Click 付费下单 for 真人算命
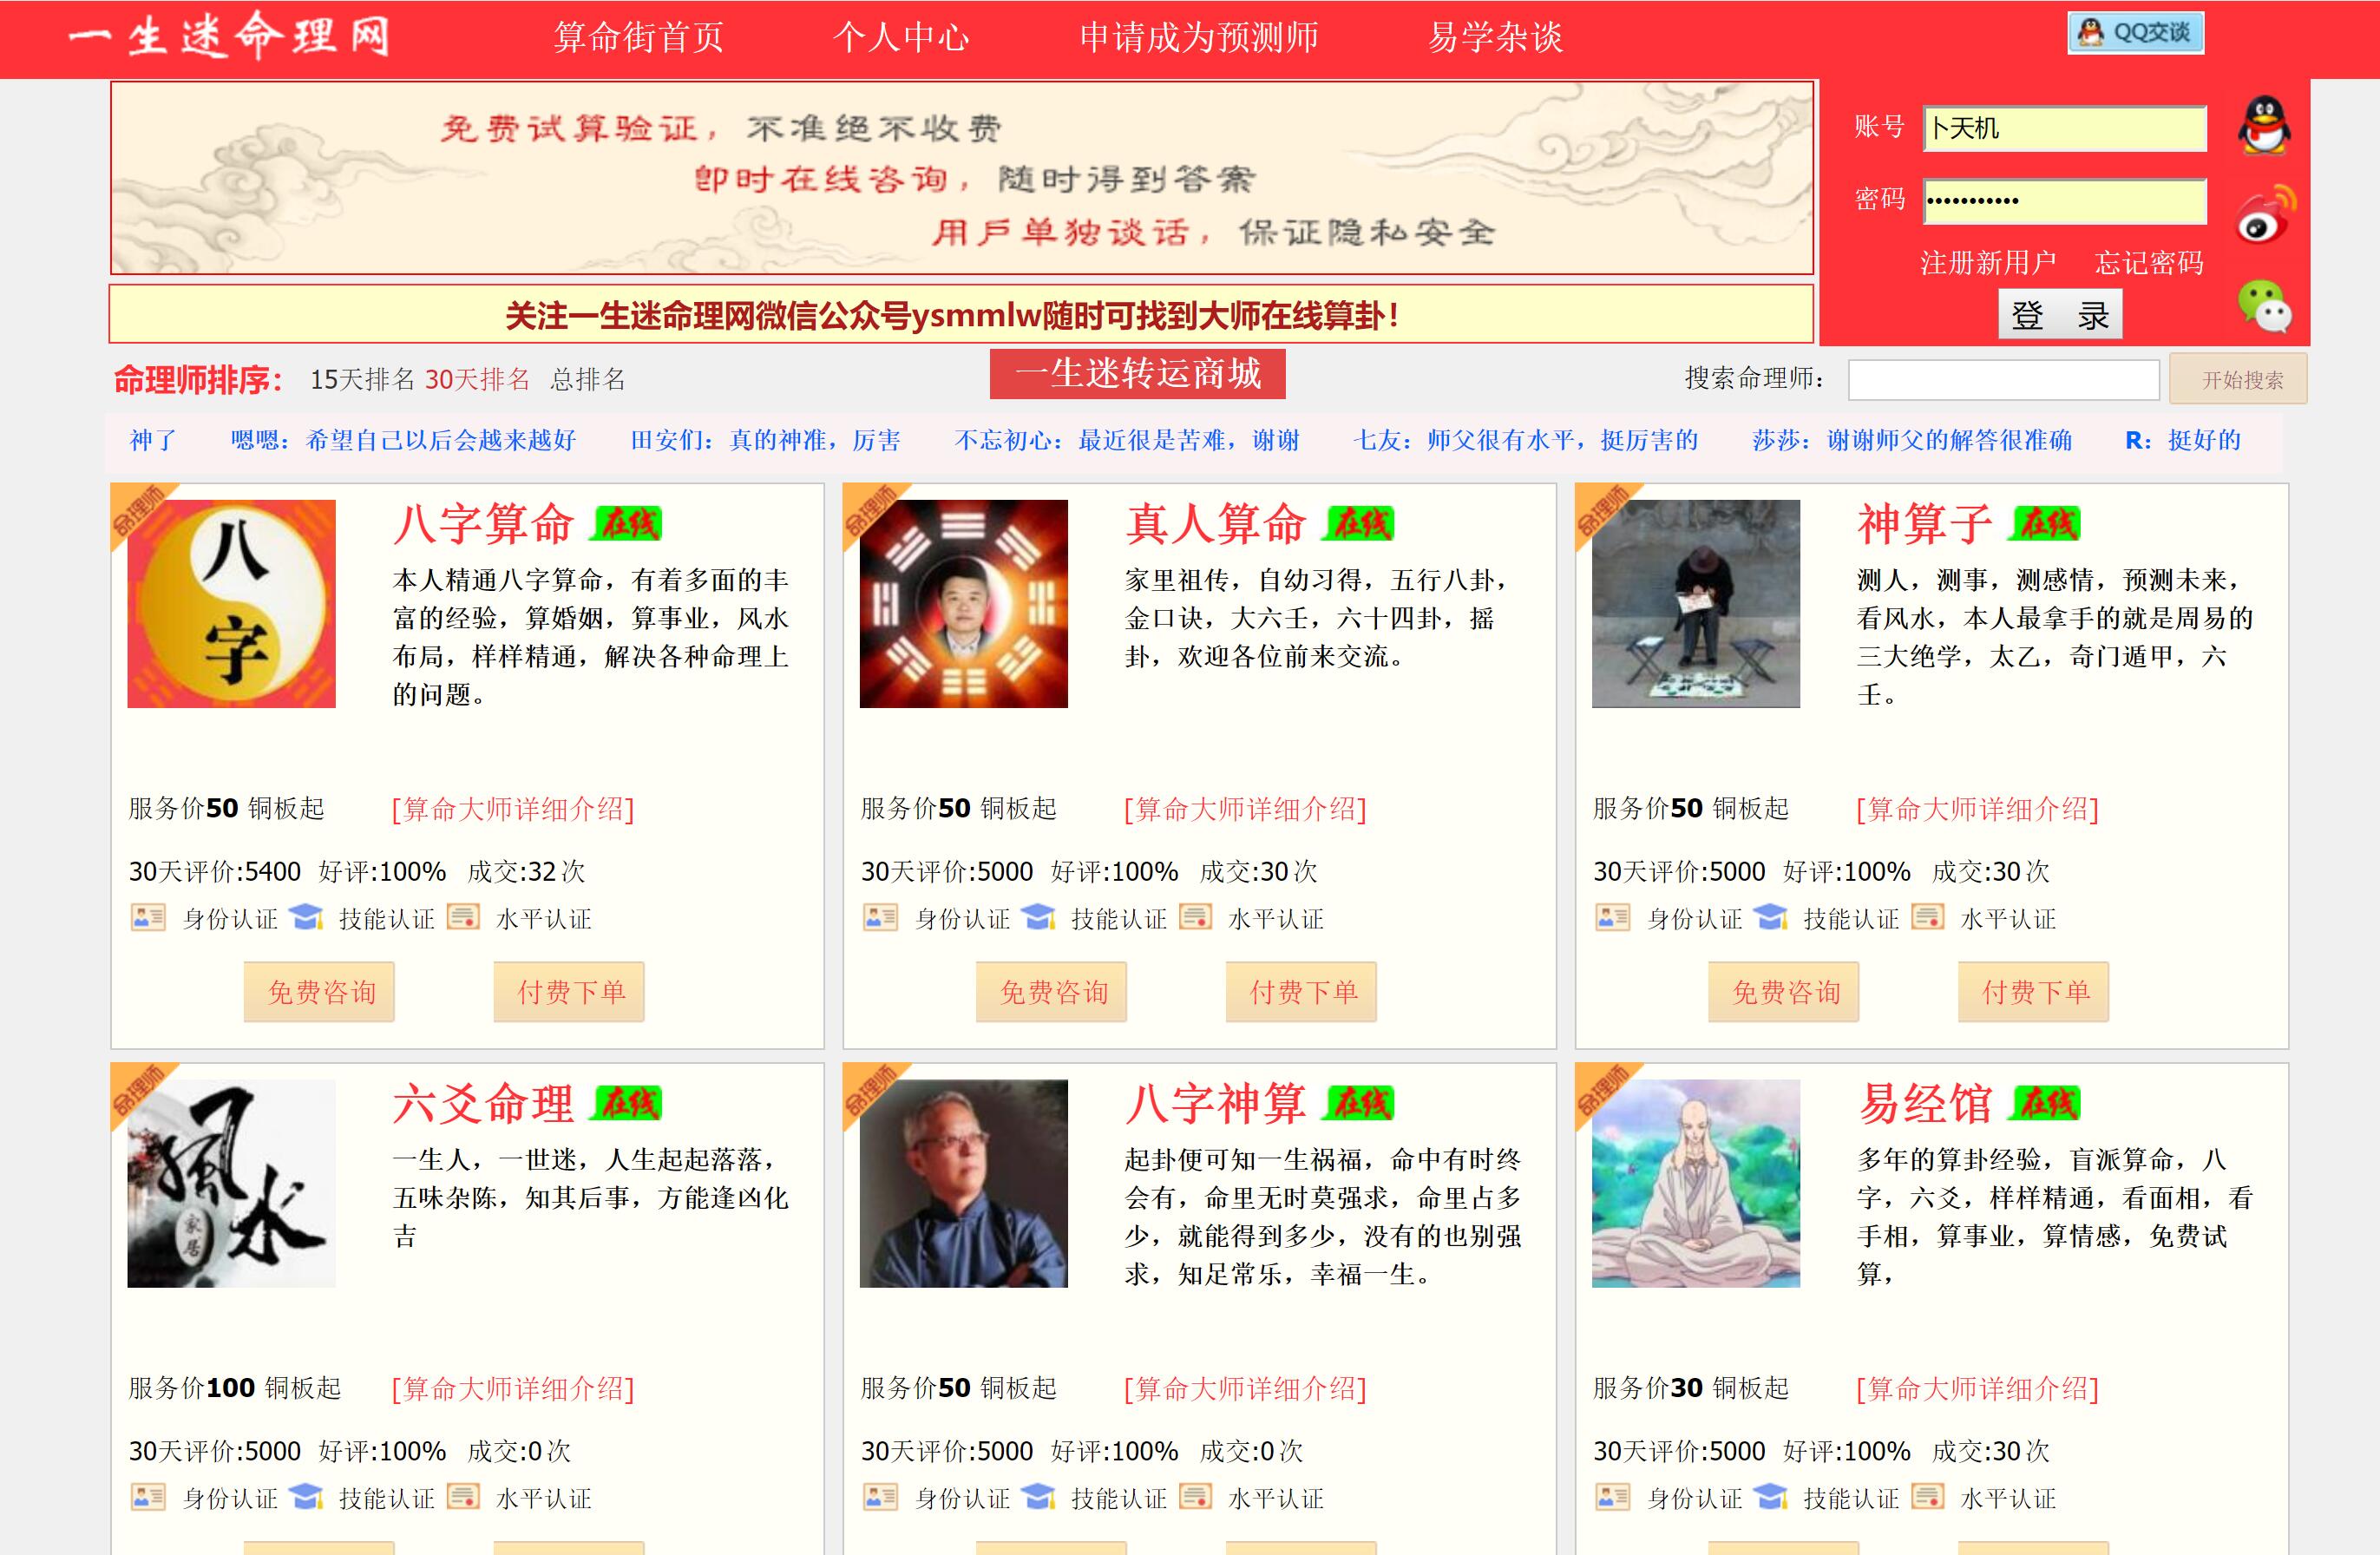The width and height of the screenshot is (2380, 1555). 1302,992
